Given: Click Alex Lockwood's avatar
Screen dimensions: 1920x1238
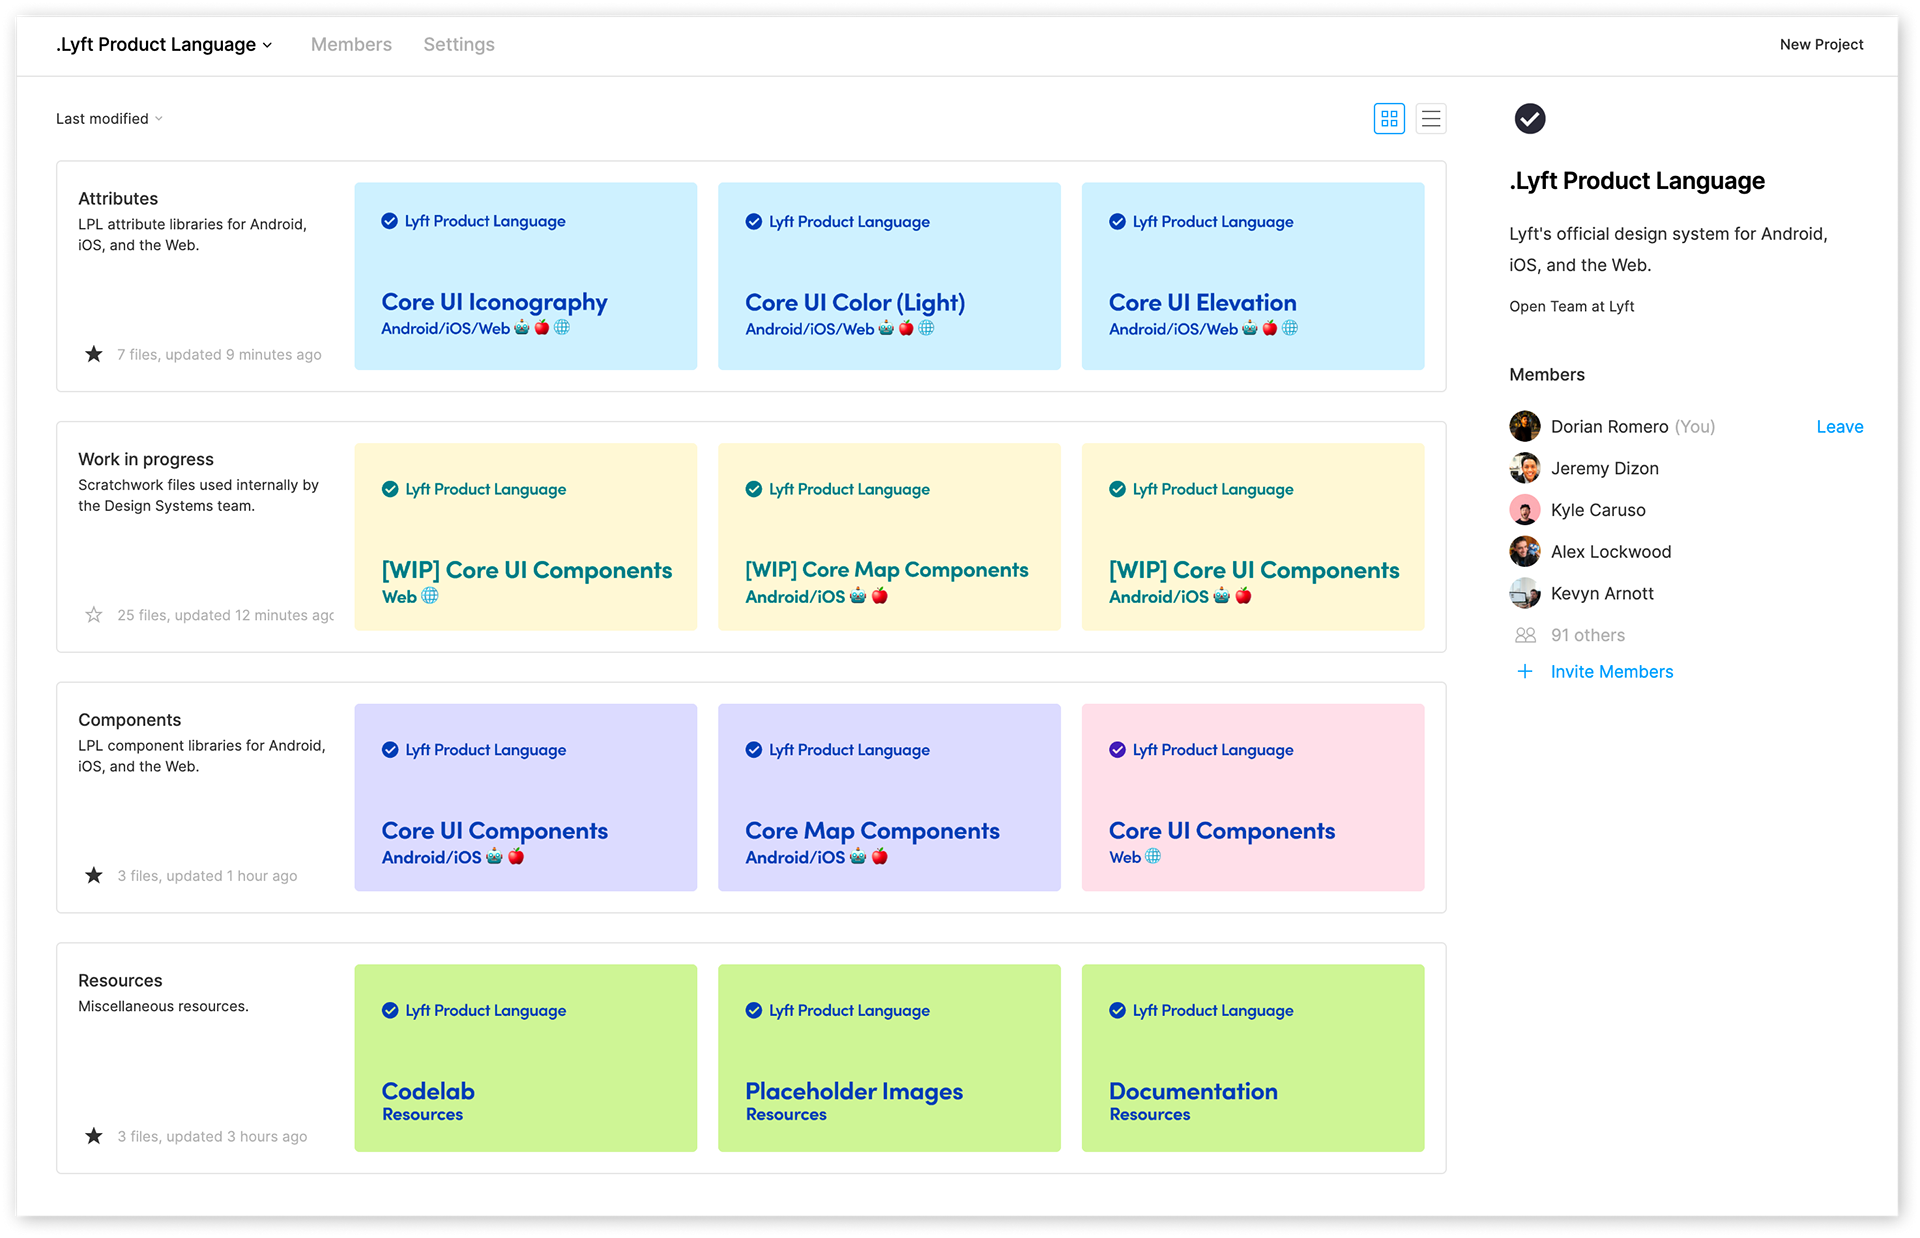Looking at the screenshot, I should (1525, 552).
